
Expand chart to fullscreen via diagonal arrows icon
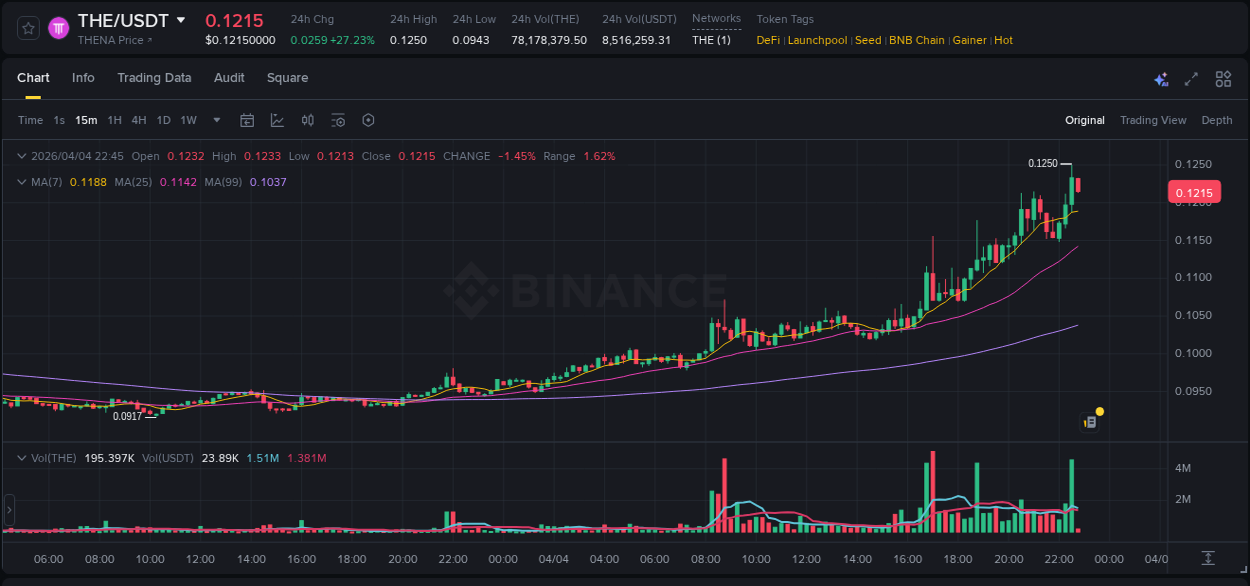(1191, 78)
